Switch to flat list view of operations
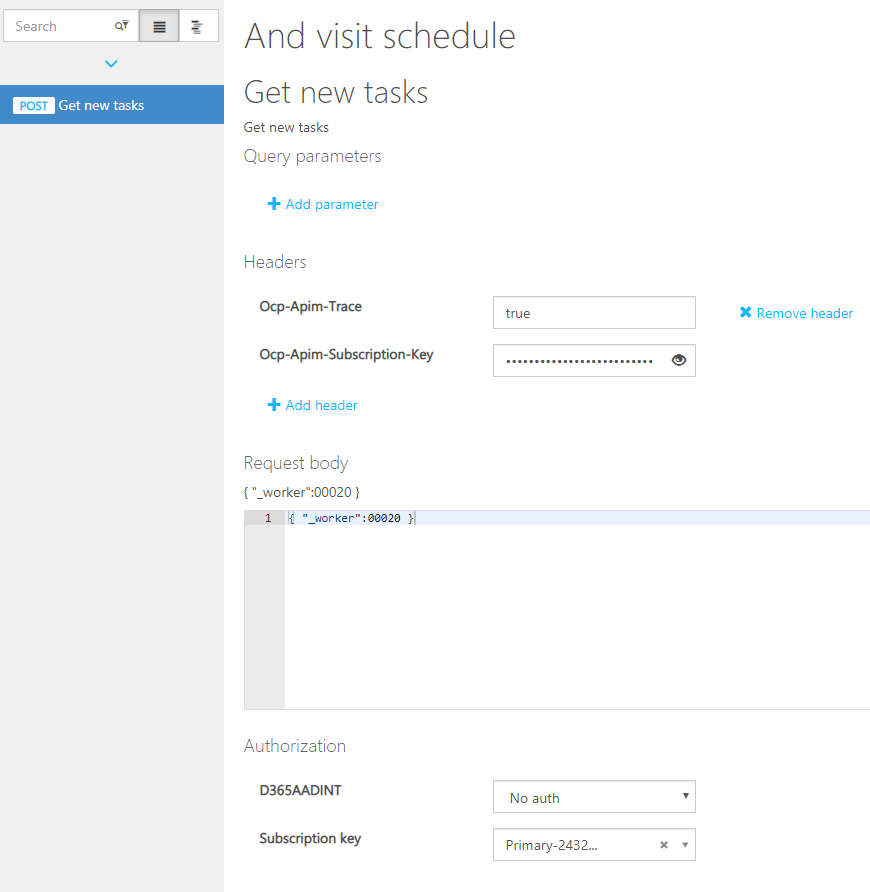This screenshot has width=870, height=892. pyautogui.click(x=159, y=27)
